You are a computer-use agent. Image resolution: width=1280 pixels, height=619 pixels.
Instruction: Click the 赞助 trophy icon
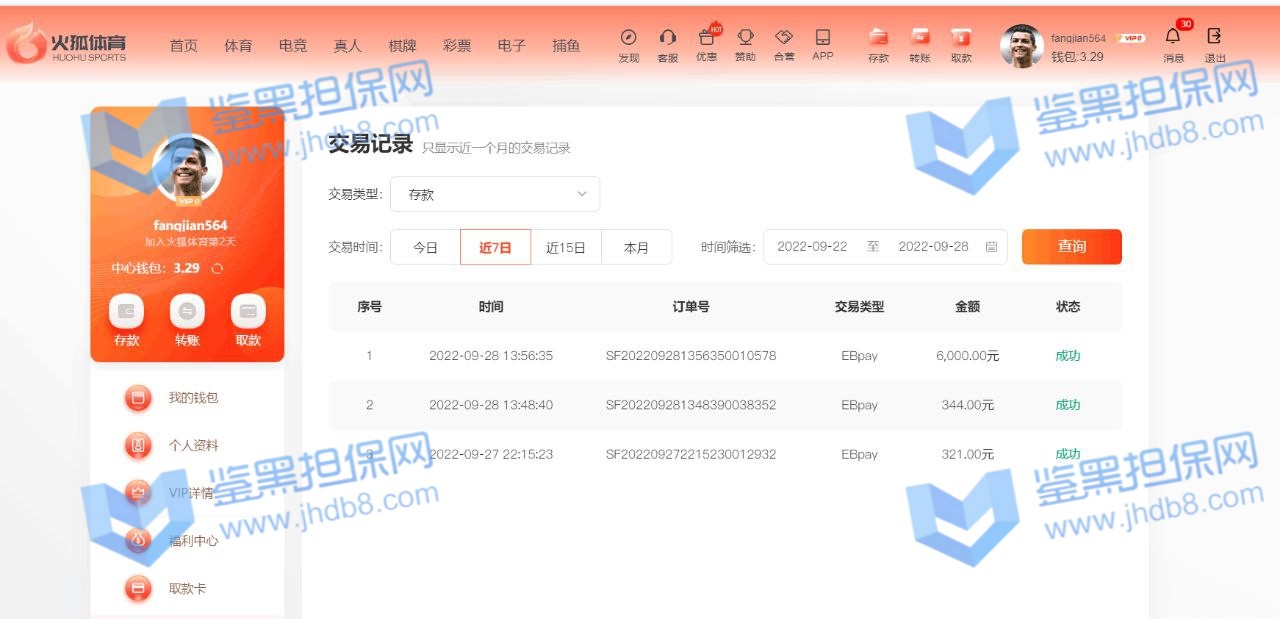(x=745, y=38)
